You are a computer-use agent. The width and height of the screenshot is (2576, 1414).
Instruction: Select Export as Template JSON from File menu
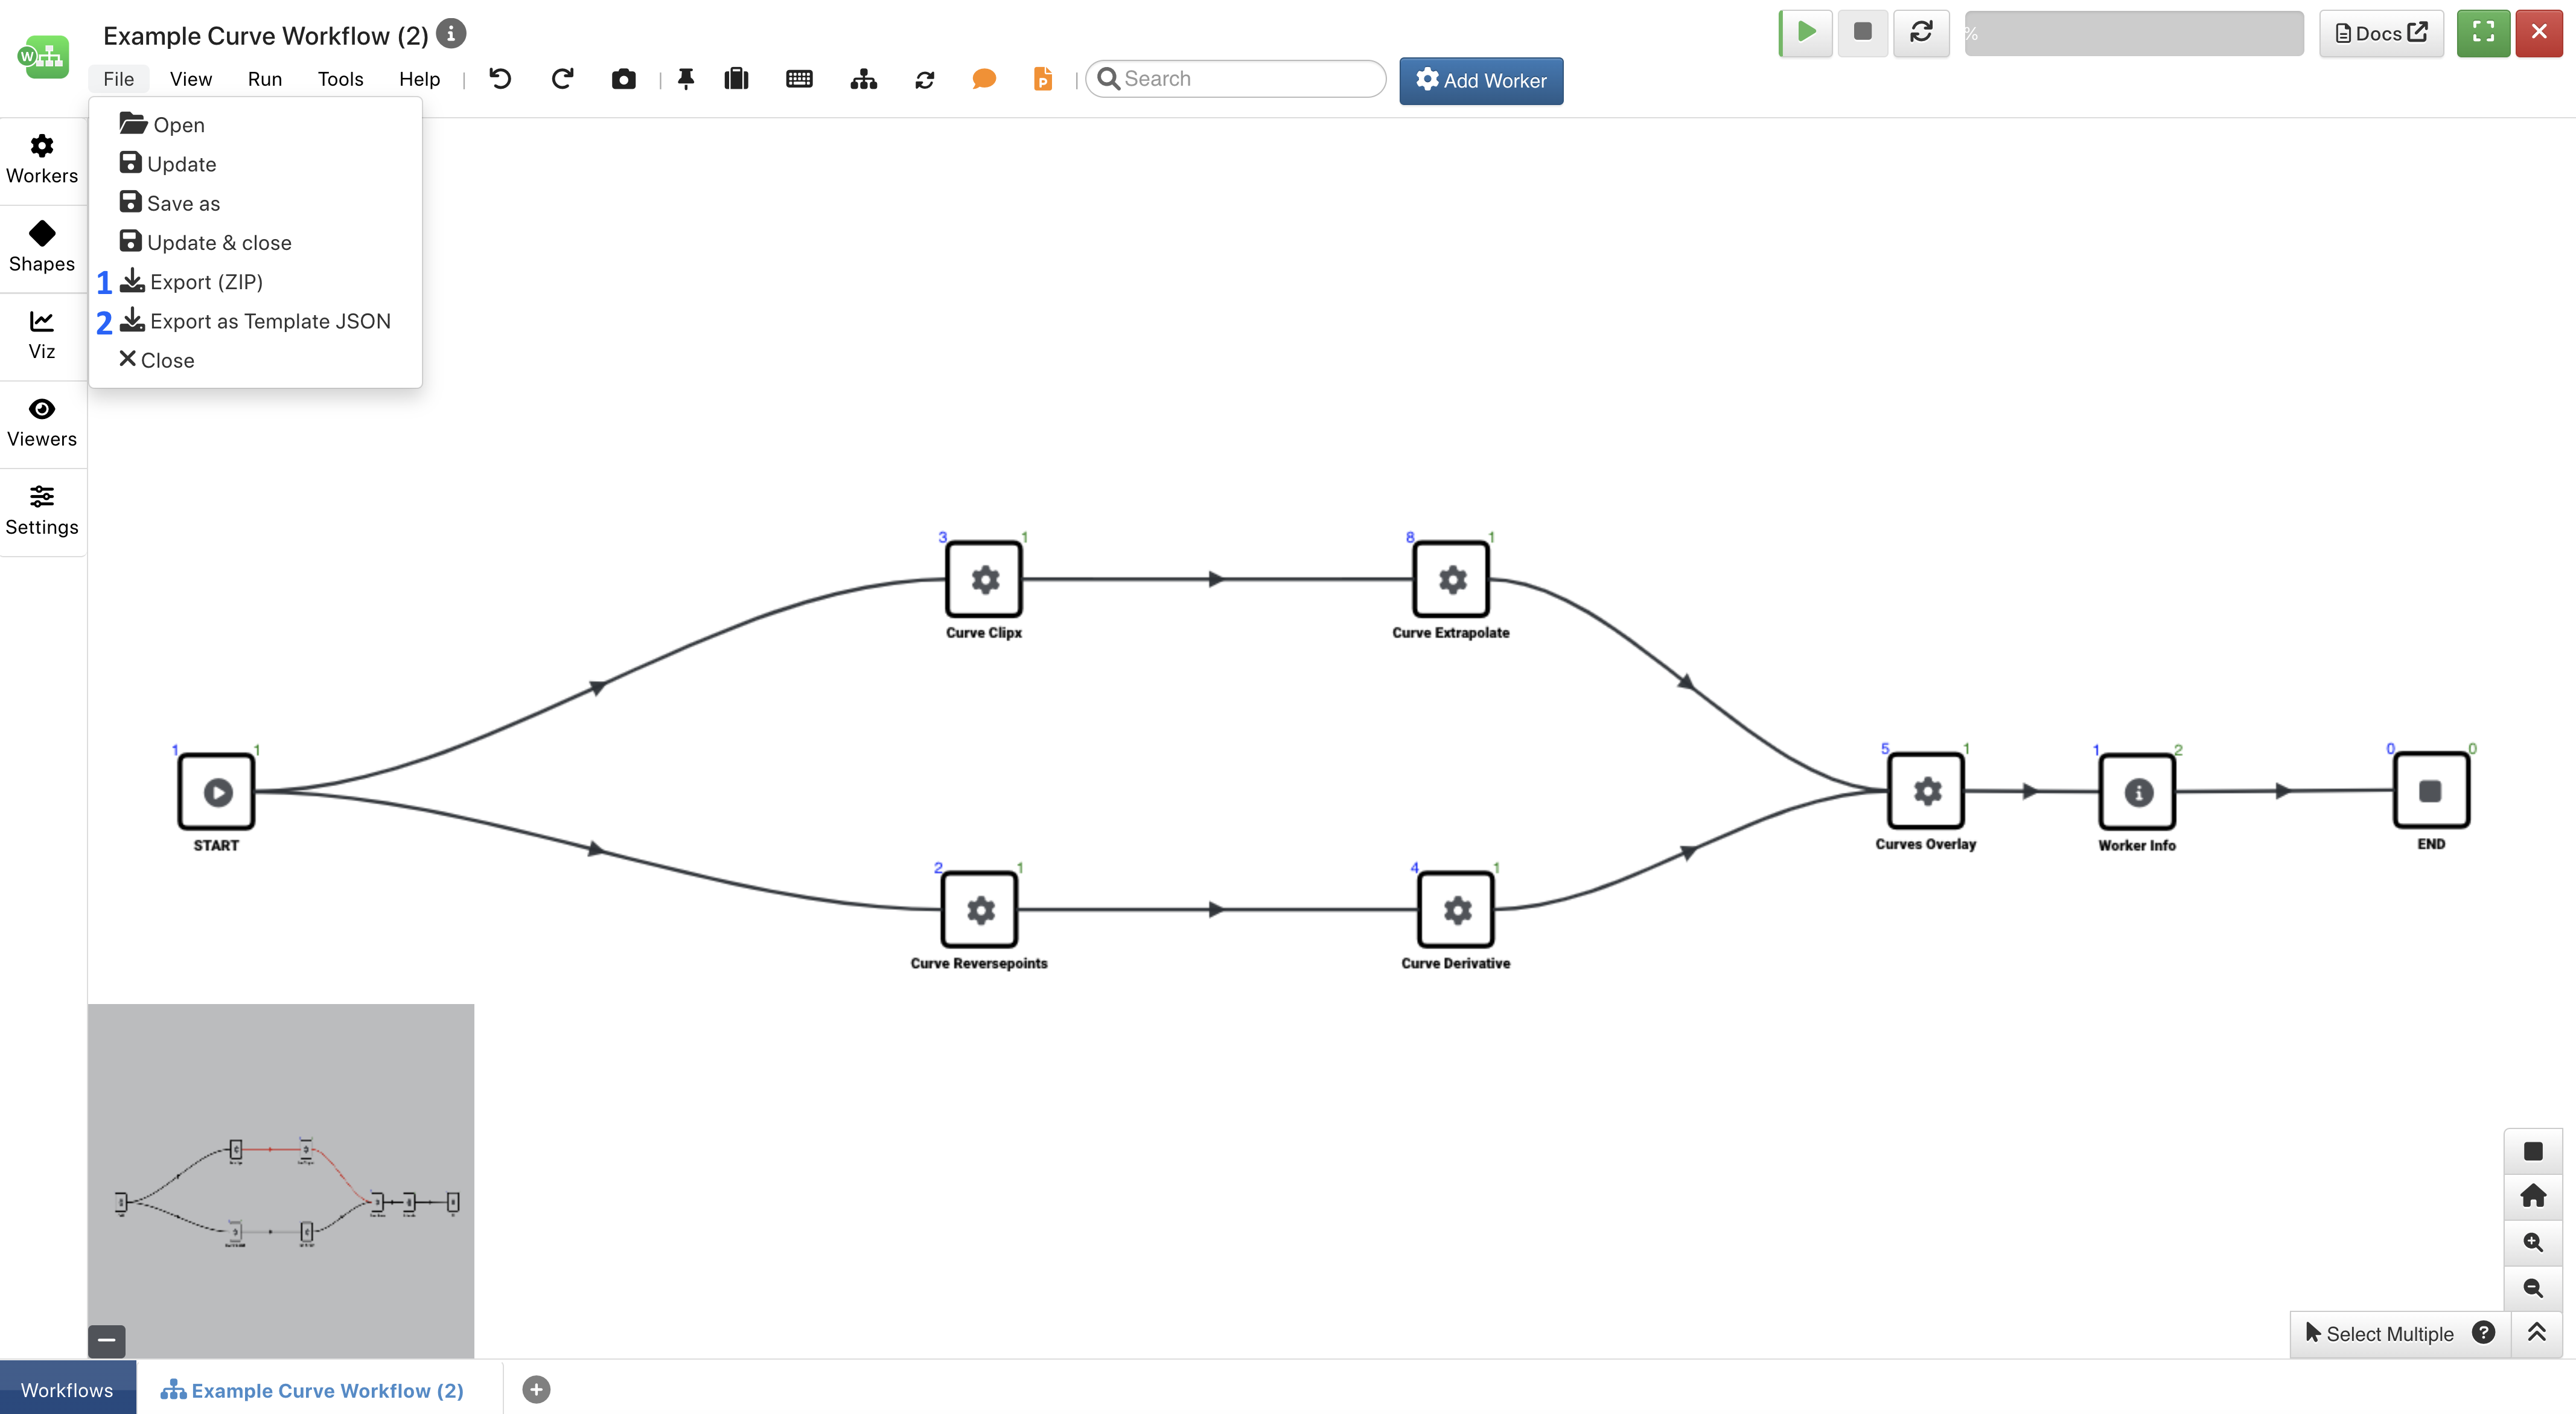(270, 320)
